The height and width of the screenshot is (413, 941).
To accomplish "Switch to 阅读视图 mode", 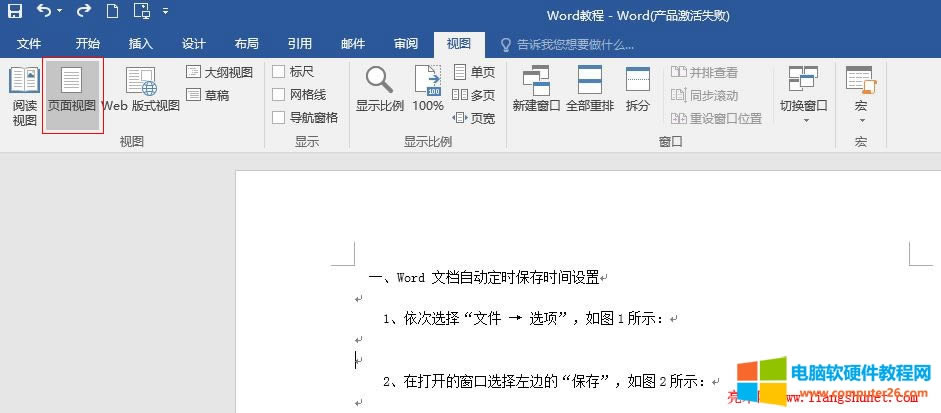I will click(x=25, y=96).
